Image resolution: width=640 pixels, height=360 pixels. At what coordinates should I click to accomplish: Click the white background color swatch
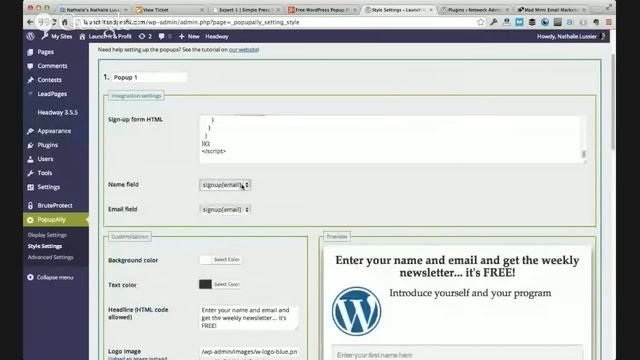(x=205, y=260)
